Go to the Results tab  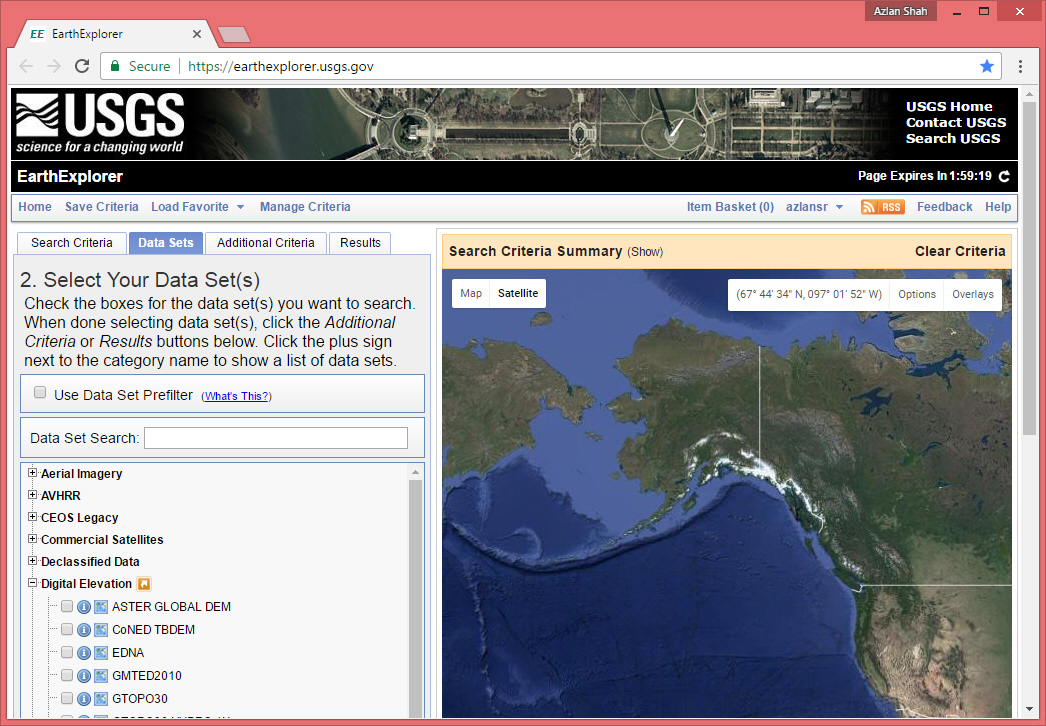pos(360,243)
